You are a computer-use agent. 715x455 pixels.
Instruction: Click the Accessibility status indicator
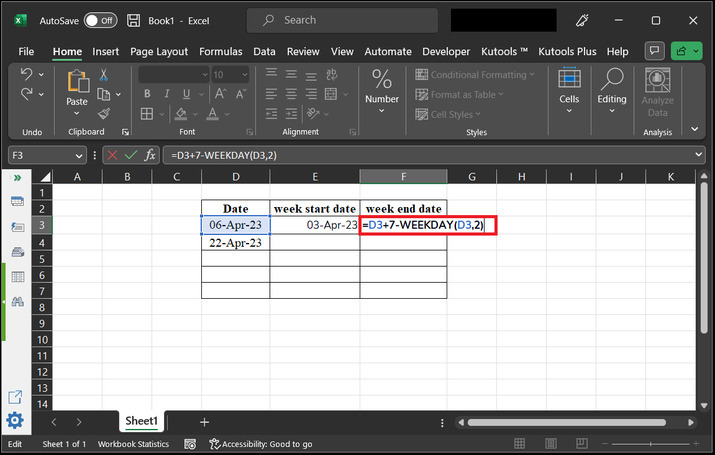[x=260, y=444]
